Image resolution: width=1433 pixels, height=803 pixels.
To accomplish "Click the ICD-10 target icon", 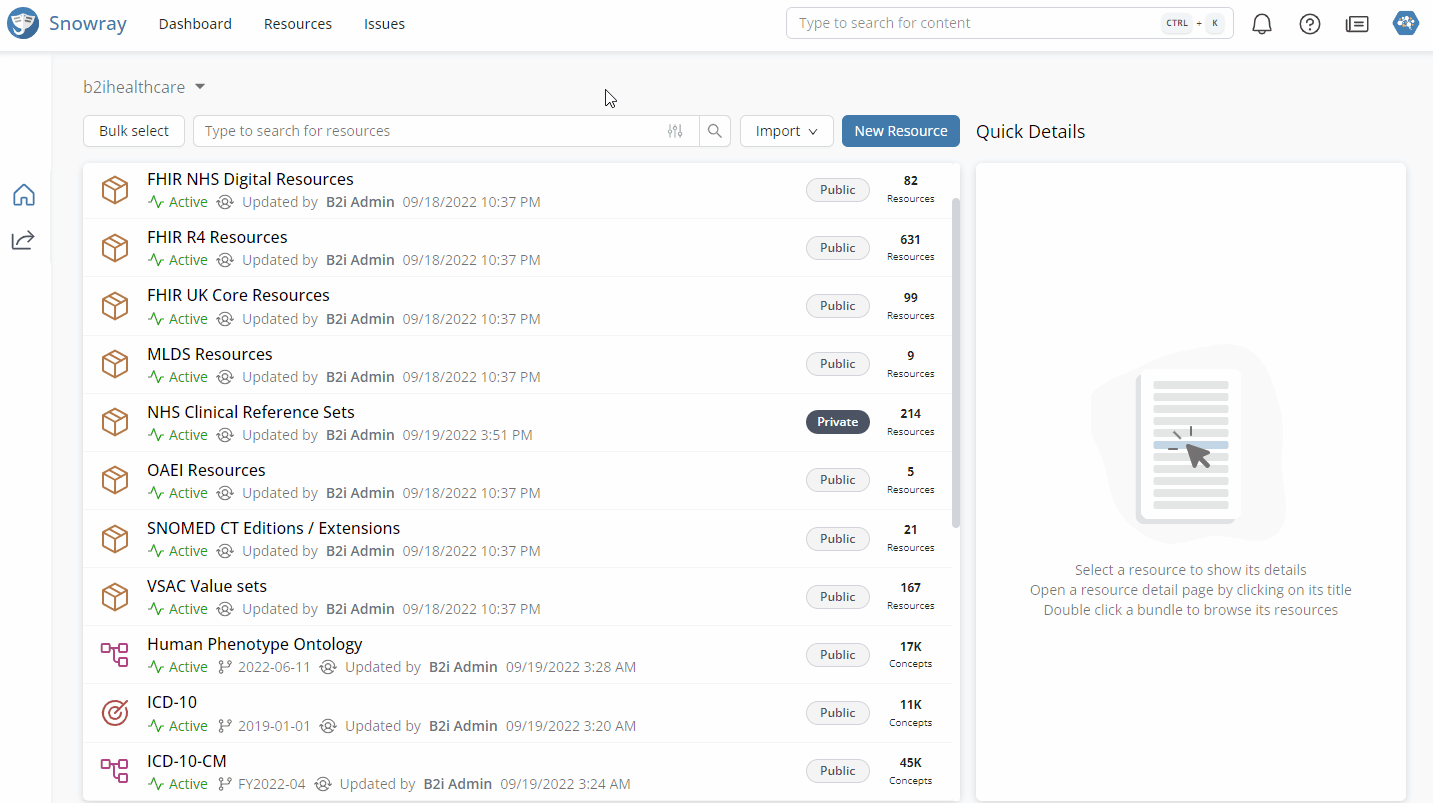I will coord(115,713).
